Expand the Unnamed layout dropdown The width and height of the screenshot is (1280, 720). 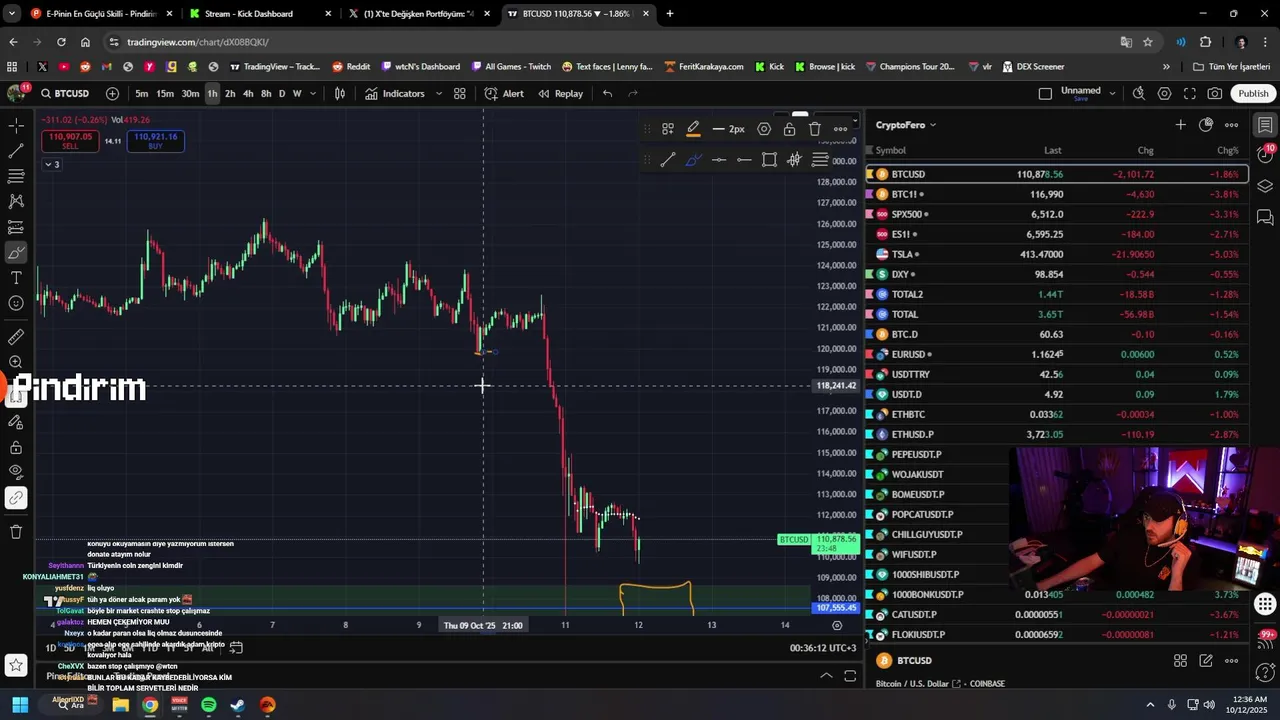tap(1112, 93)
